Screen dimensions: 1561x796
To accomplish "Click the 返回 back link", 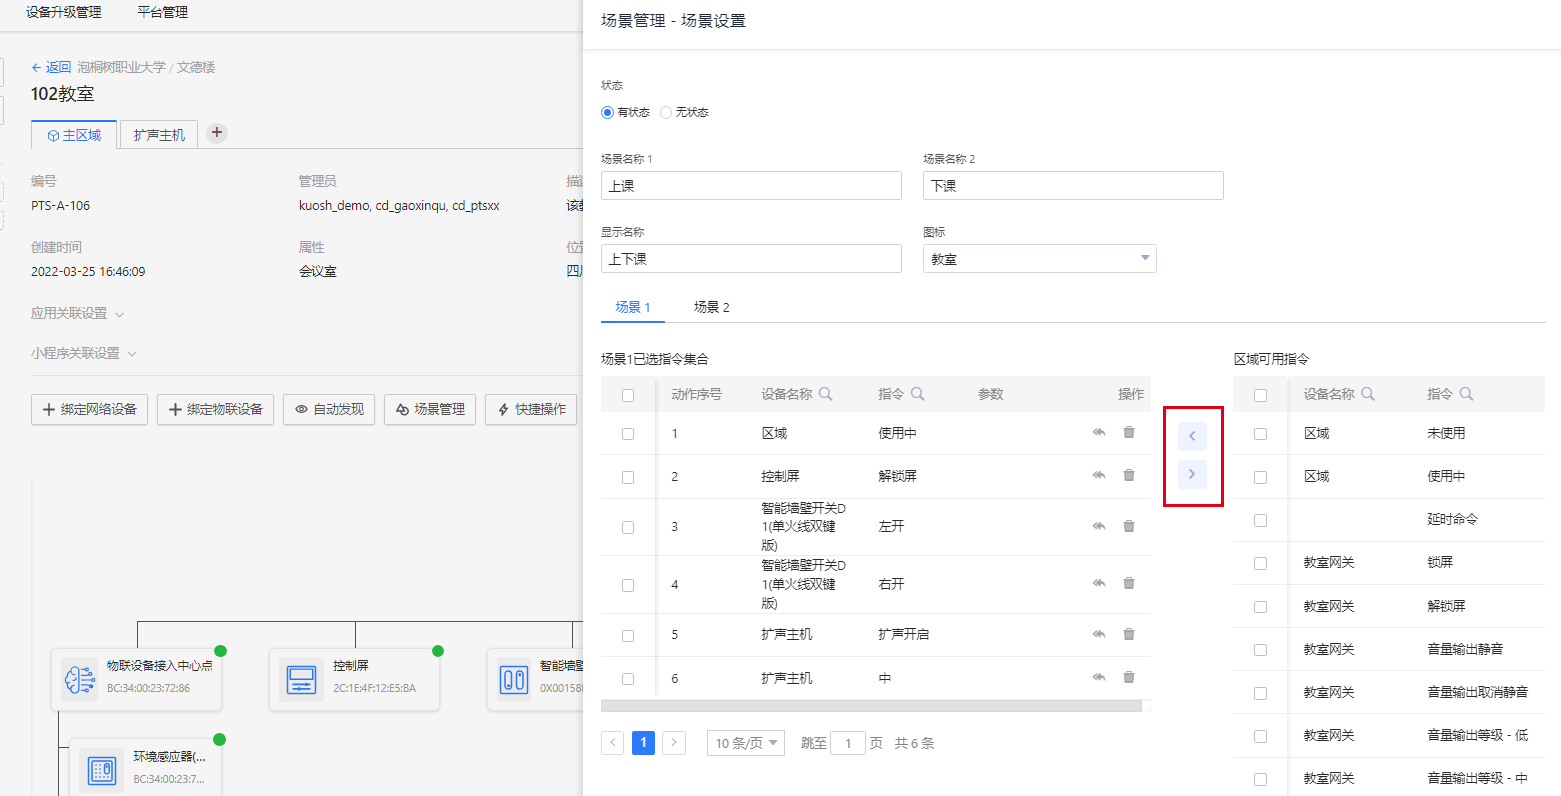I will pos(51,67).
